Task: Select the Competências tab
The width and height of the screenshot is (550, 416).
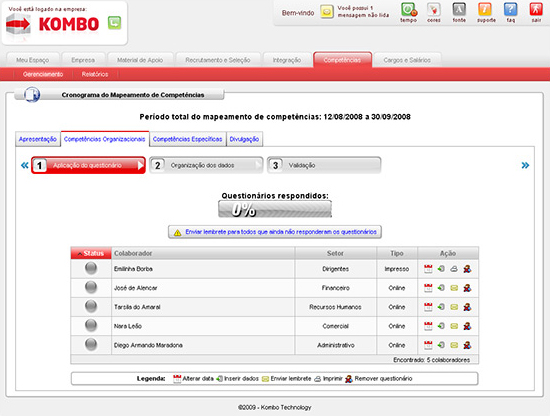Action: pos(342,60)
